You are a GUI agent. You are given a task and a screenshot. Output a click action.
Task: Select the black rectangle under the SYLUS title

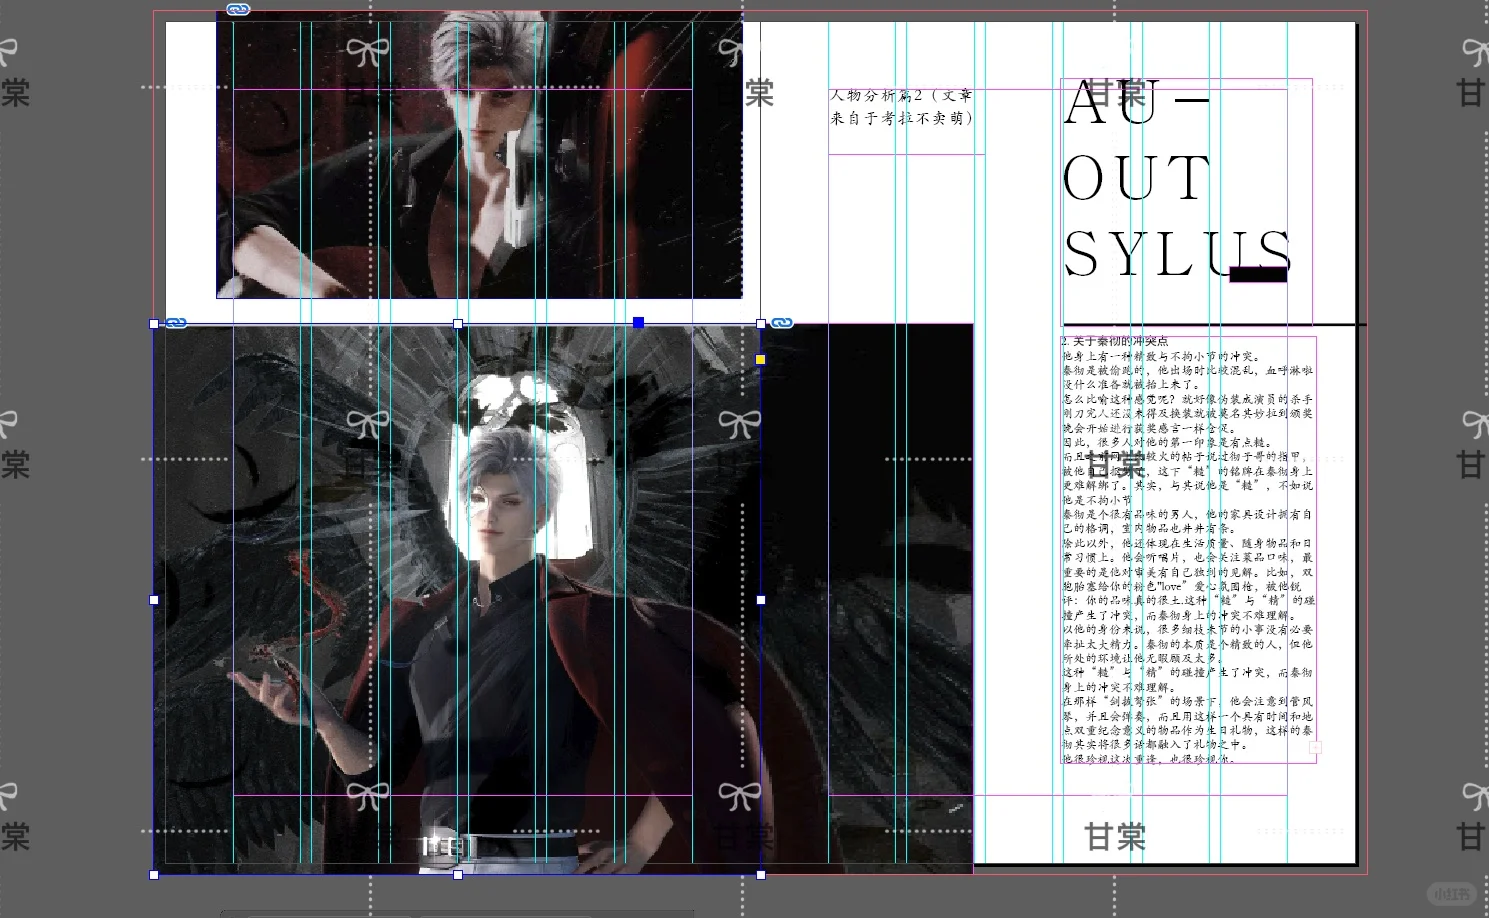pos(1258,275)
